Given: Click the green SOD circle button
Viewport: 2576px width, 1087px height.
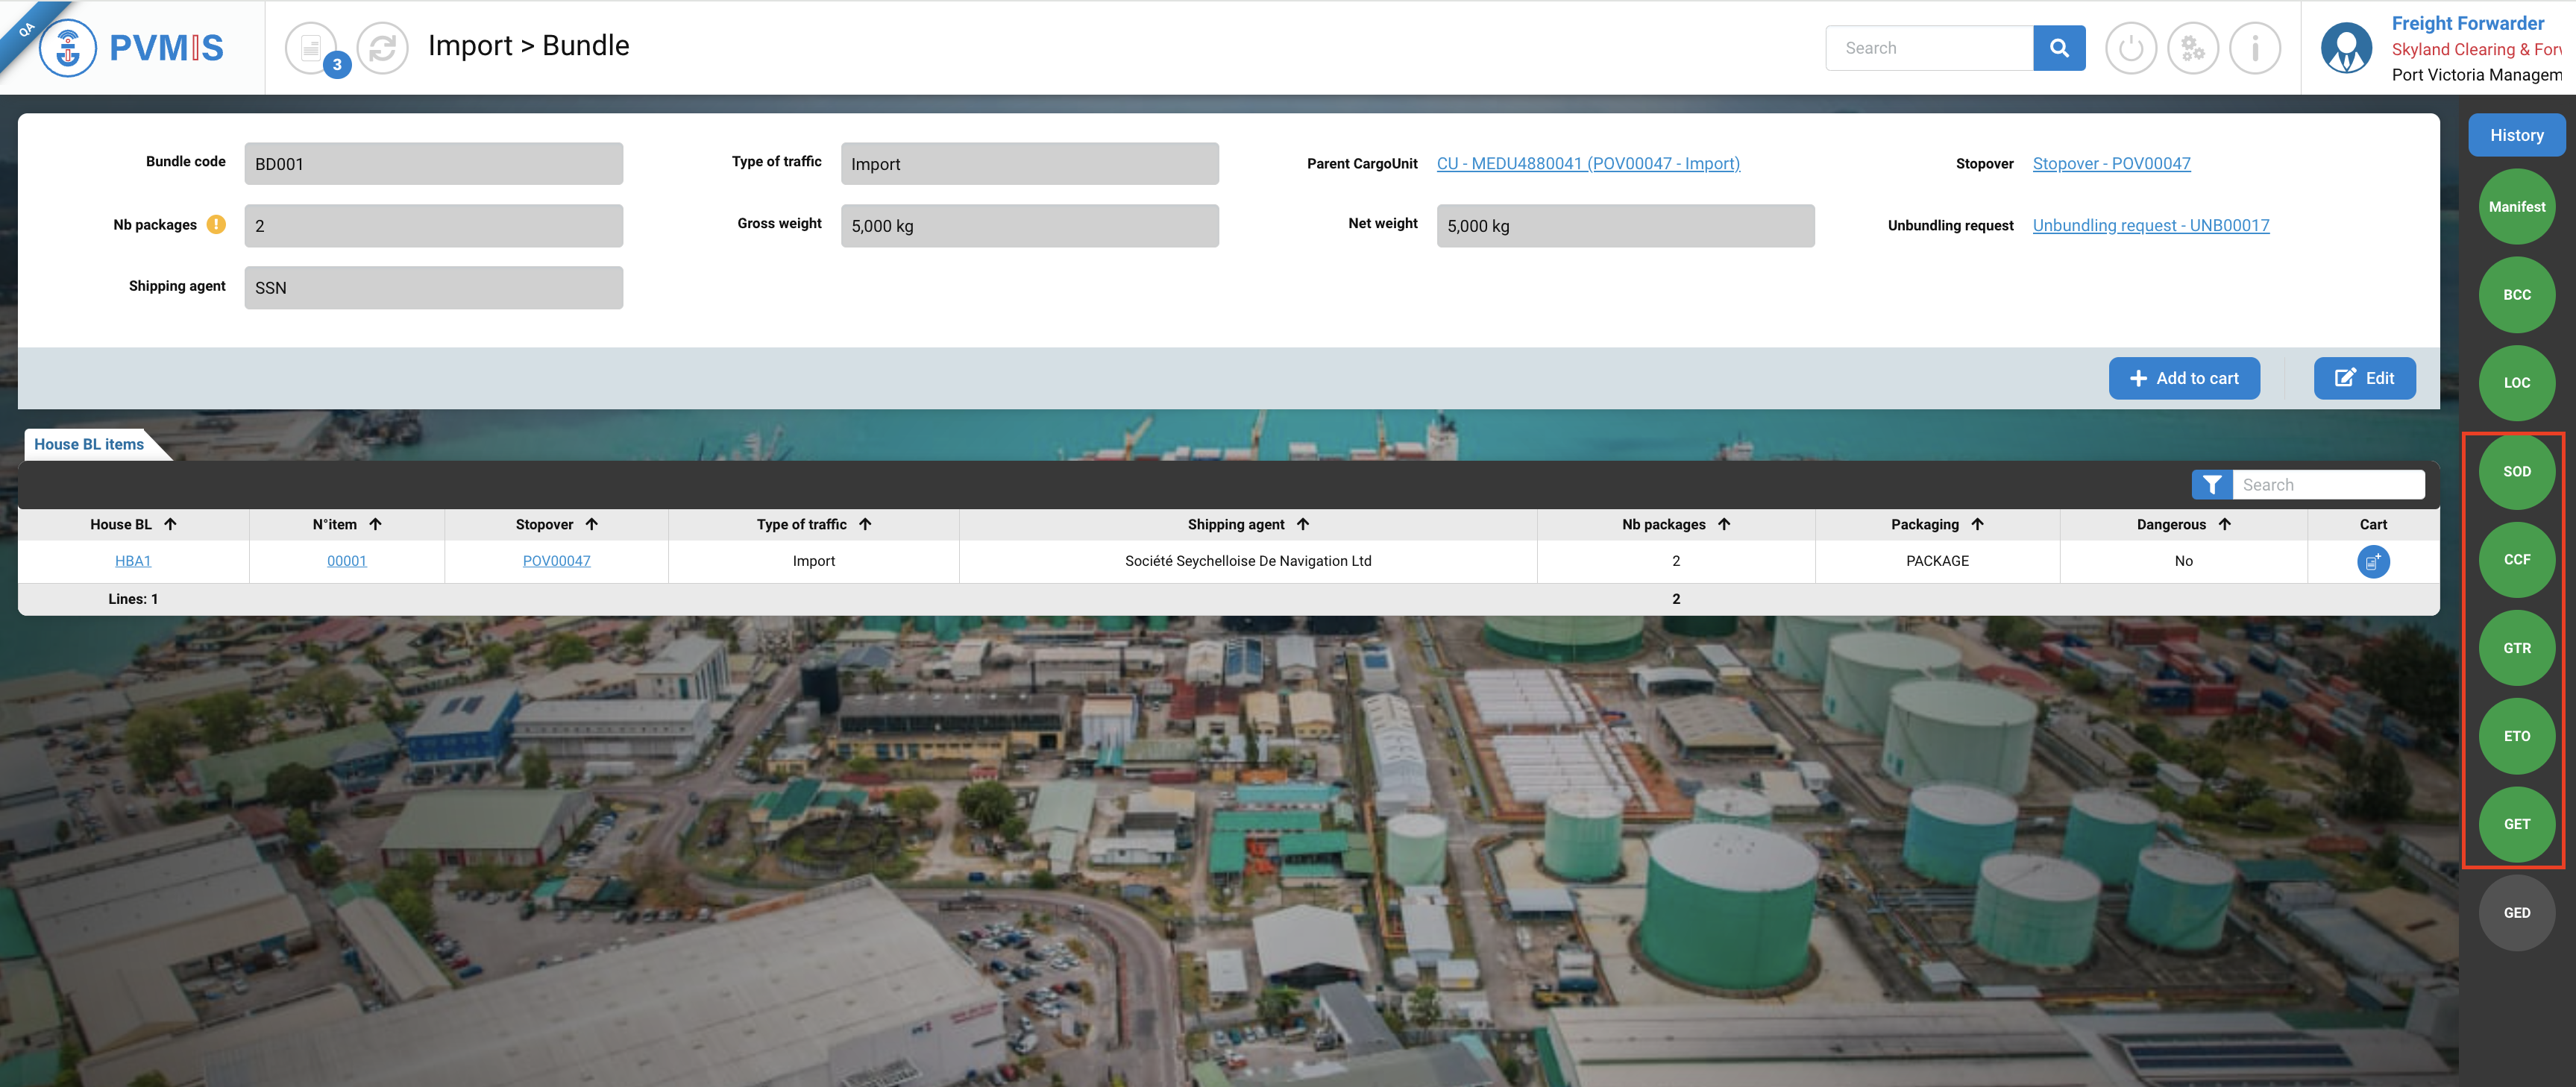Looking at the screenshot, I should tap(2516, 471).
